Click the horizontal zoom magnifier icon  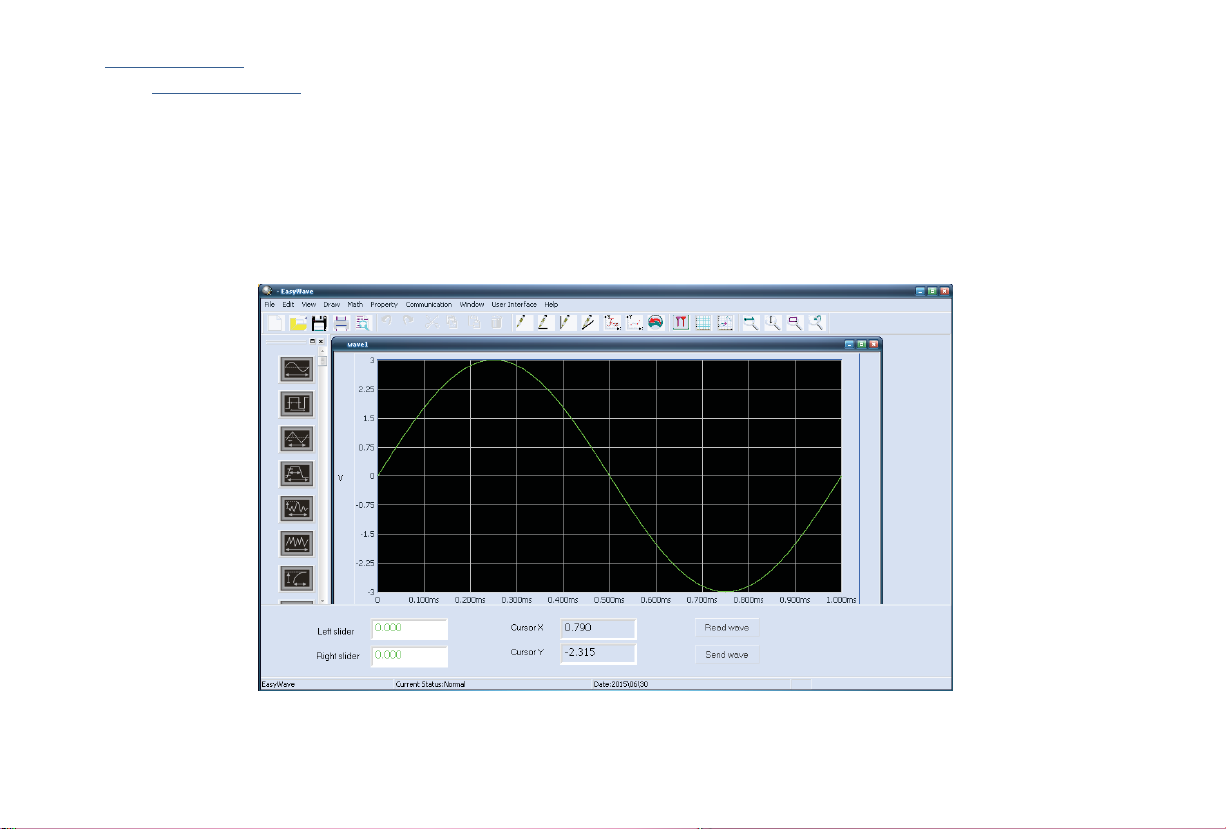[750, 322]
